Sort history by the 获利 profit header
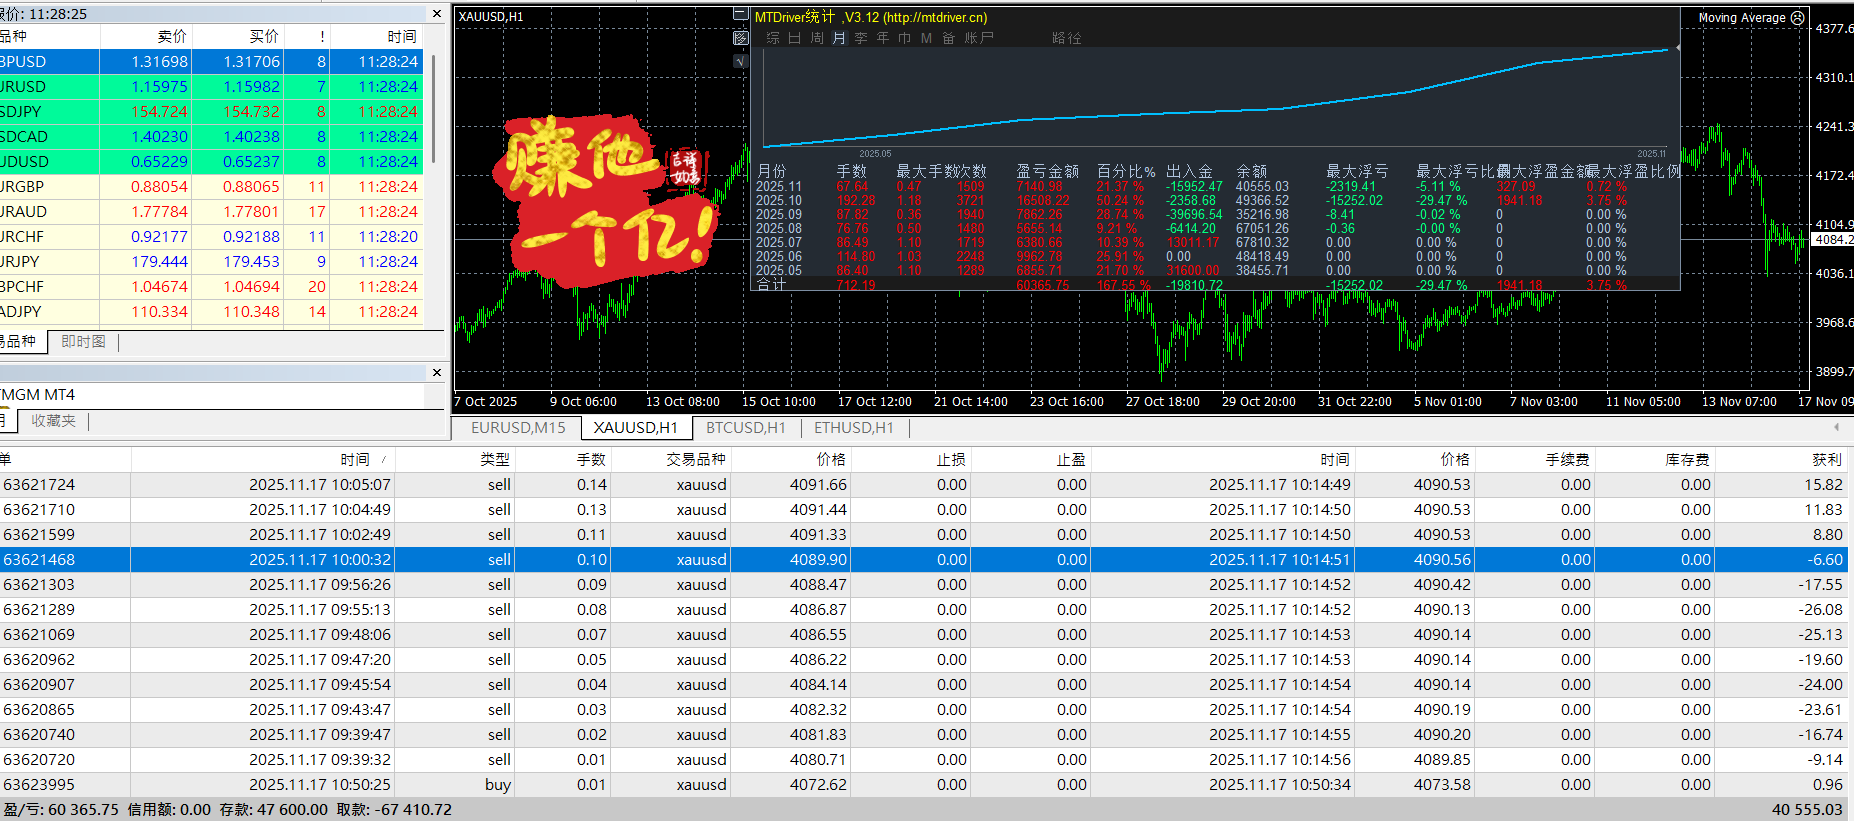 tap(1781, 460)
